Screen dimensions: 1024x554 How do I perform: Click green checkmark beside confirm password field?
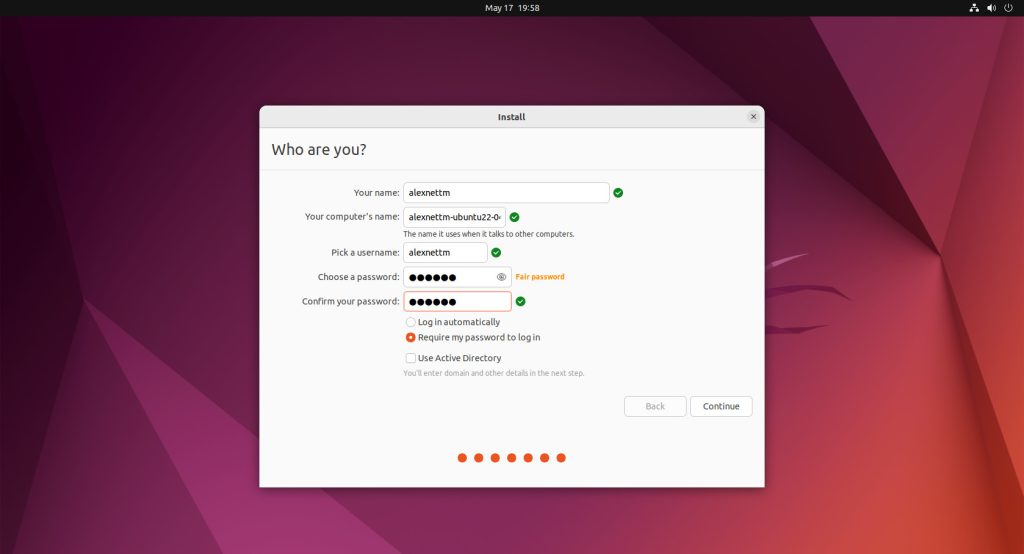point(520,301)
